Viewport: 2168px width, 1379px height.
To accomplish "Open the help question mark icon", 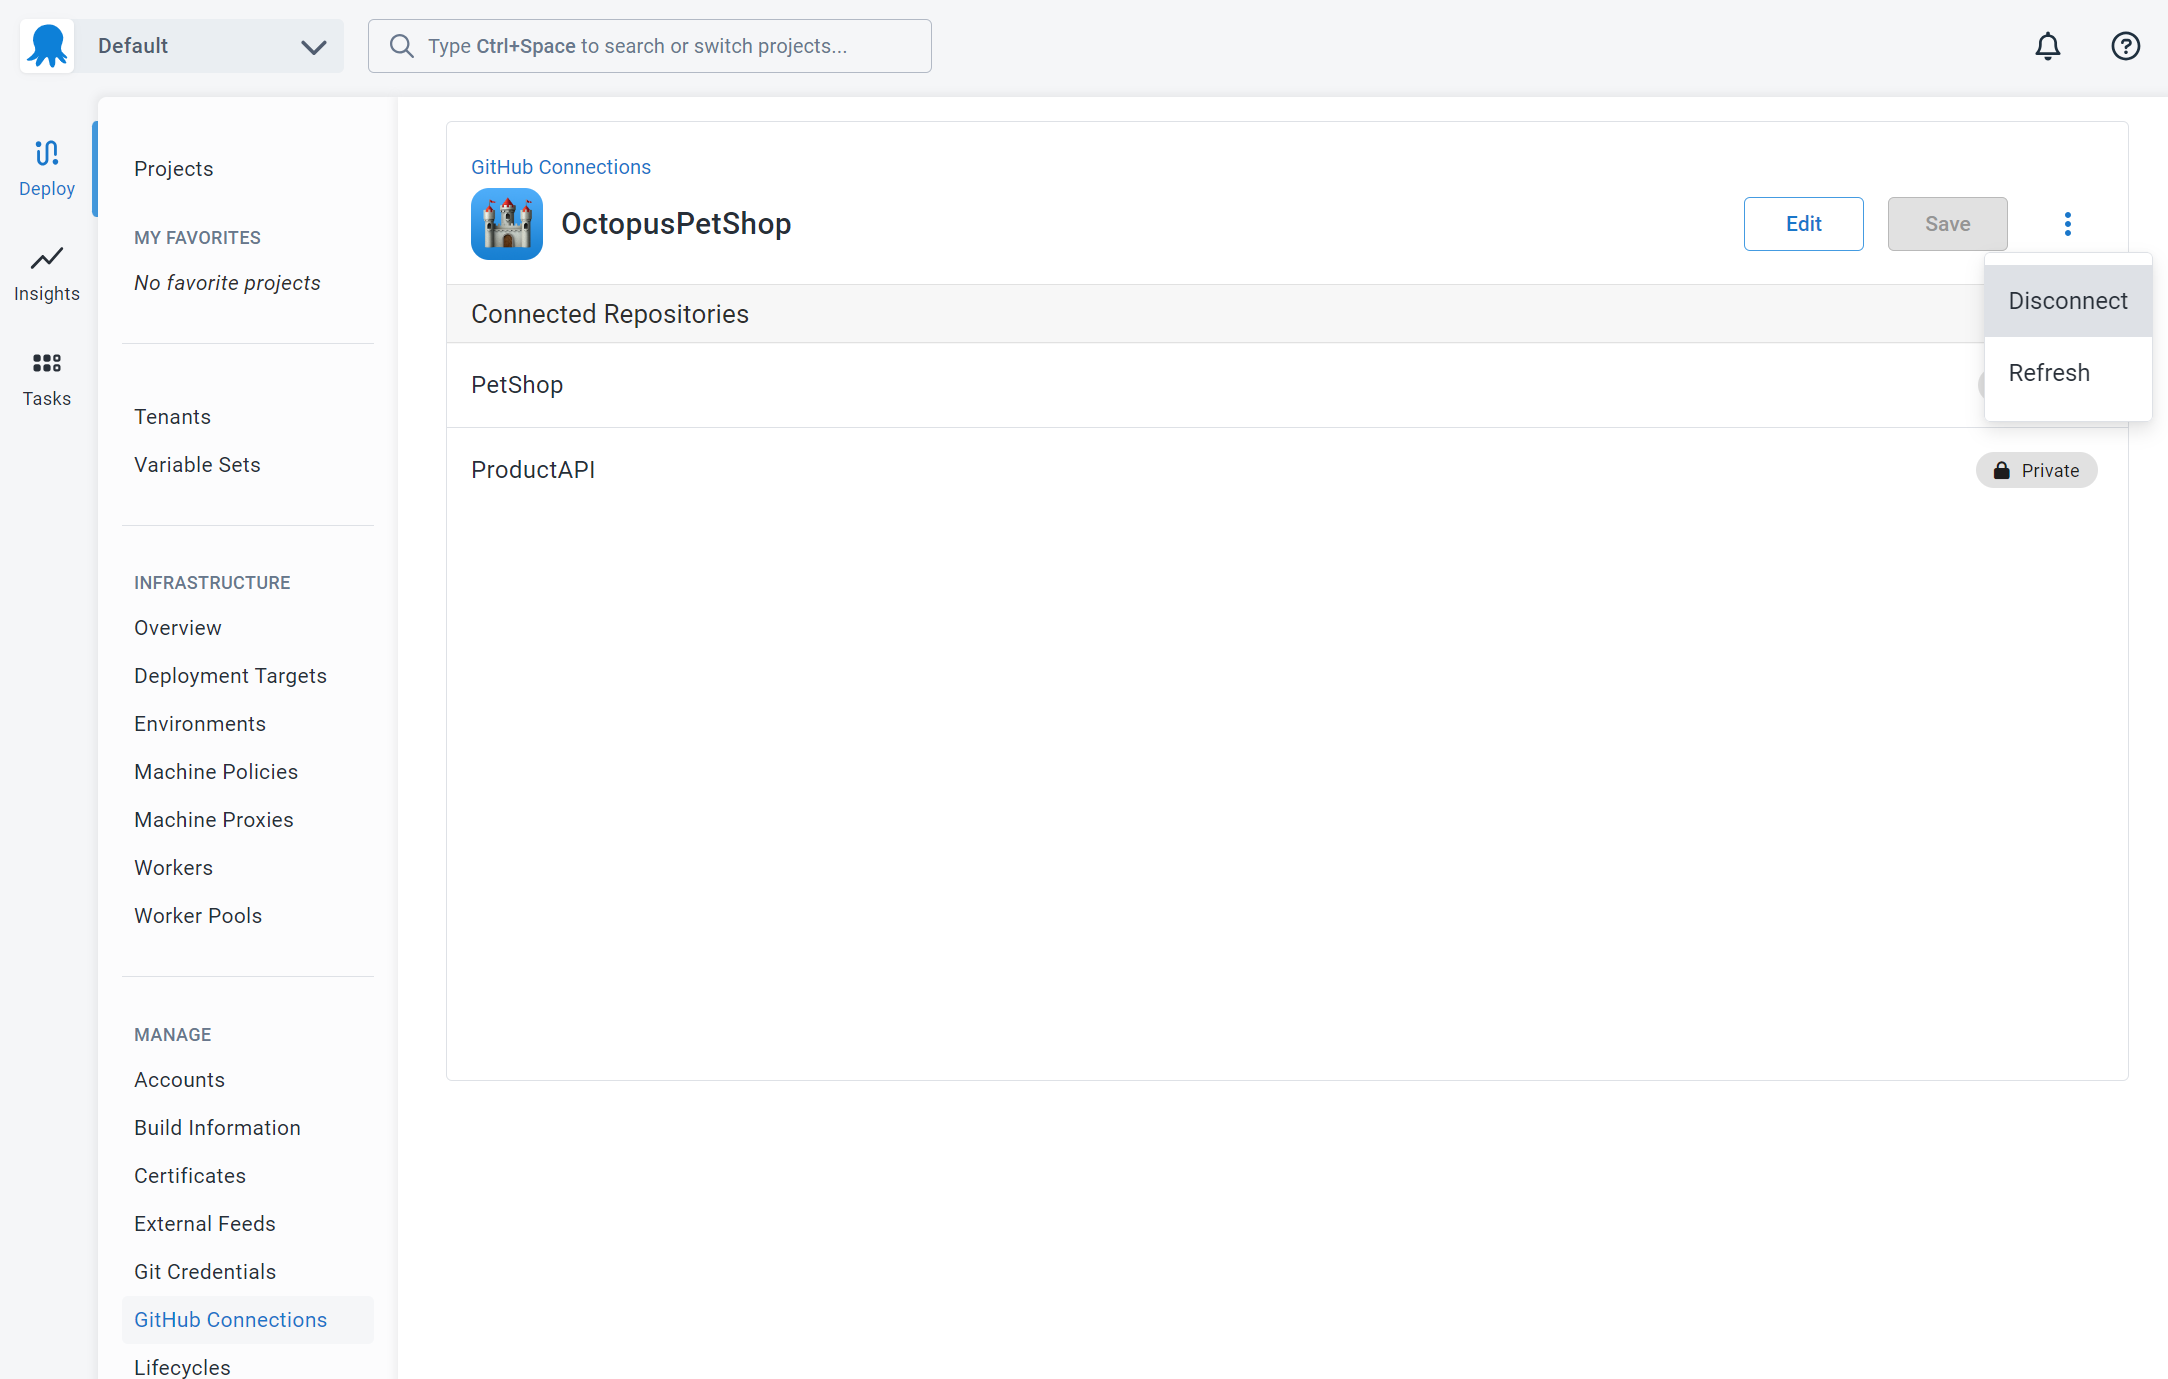I will (2125, 46).
